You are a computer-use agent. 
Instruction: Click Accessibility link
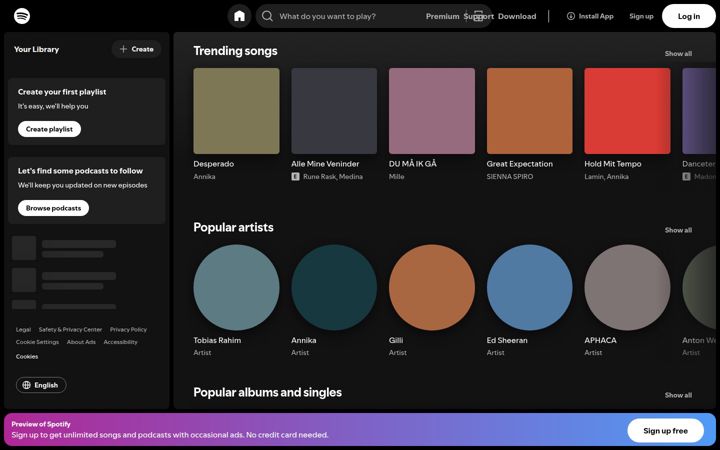[x=120, y=342]
